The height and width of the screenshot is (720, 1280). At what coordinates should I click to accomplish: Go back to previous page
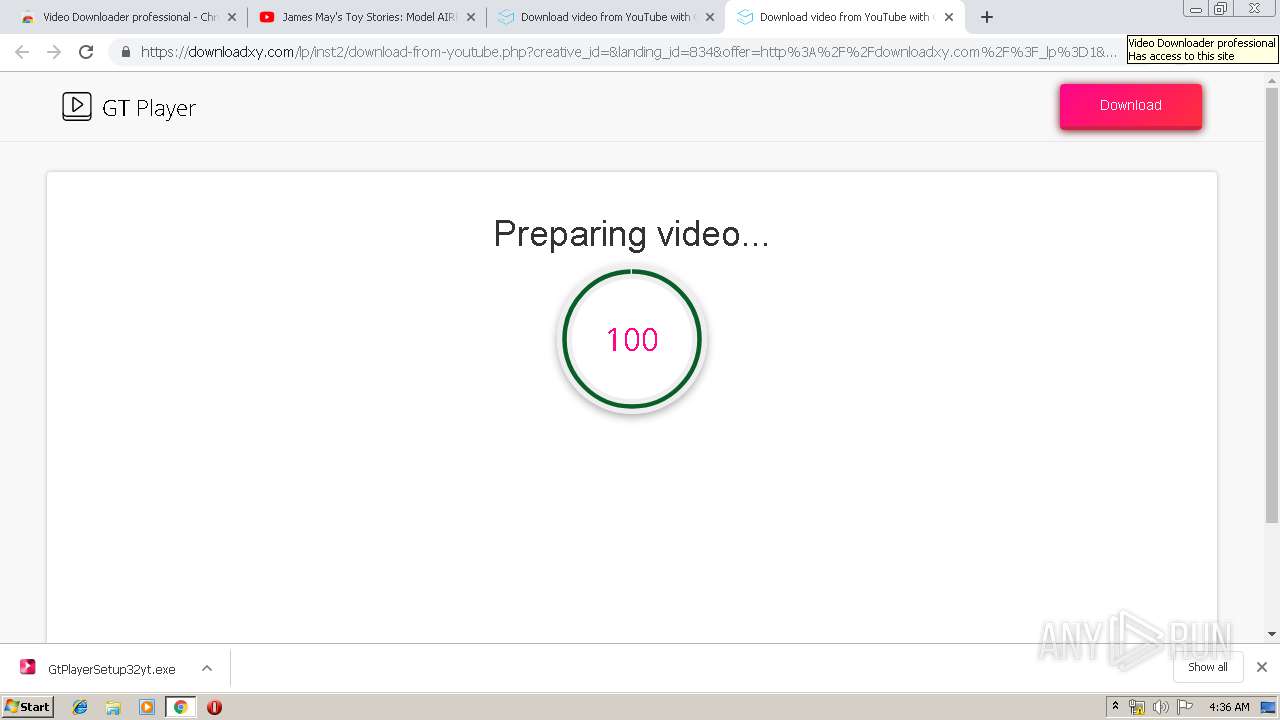point(22,52)
